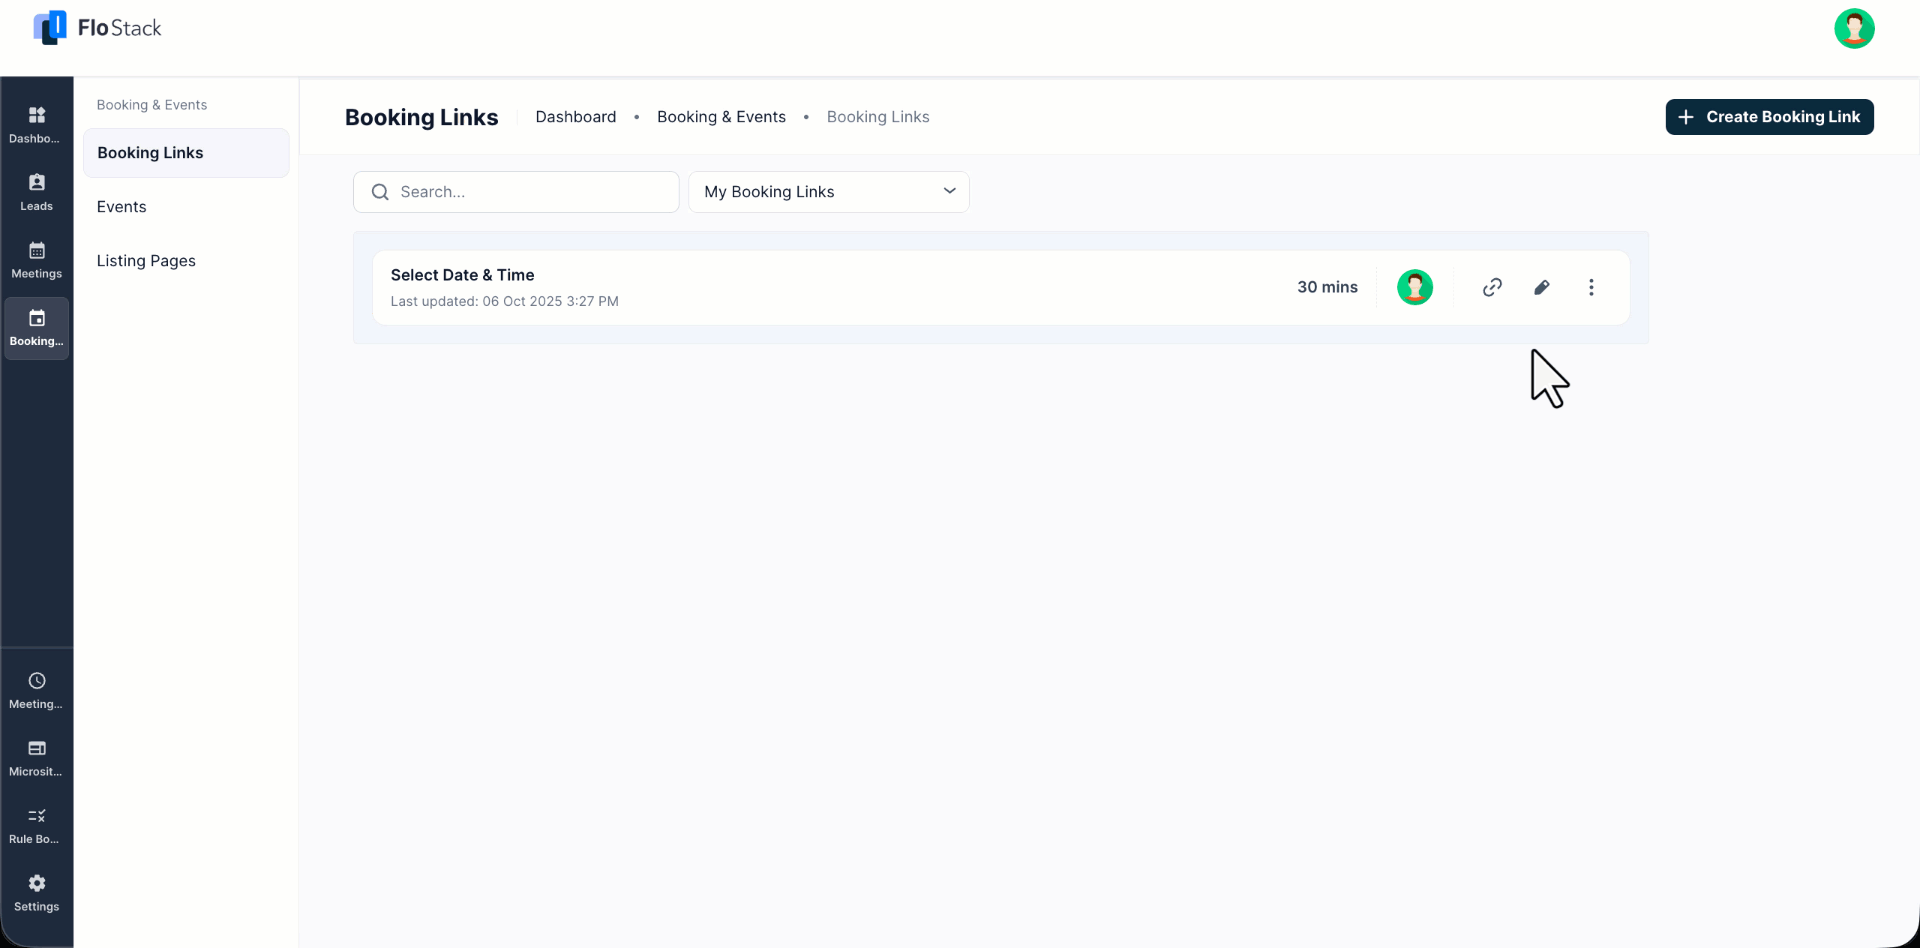Expand the My Booking Links dropdown

coord(829,192)
